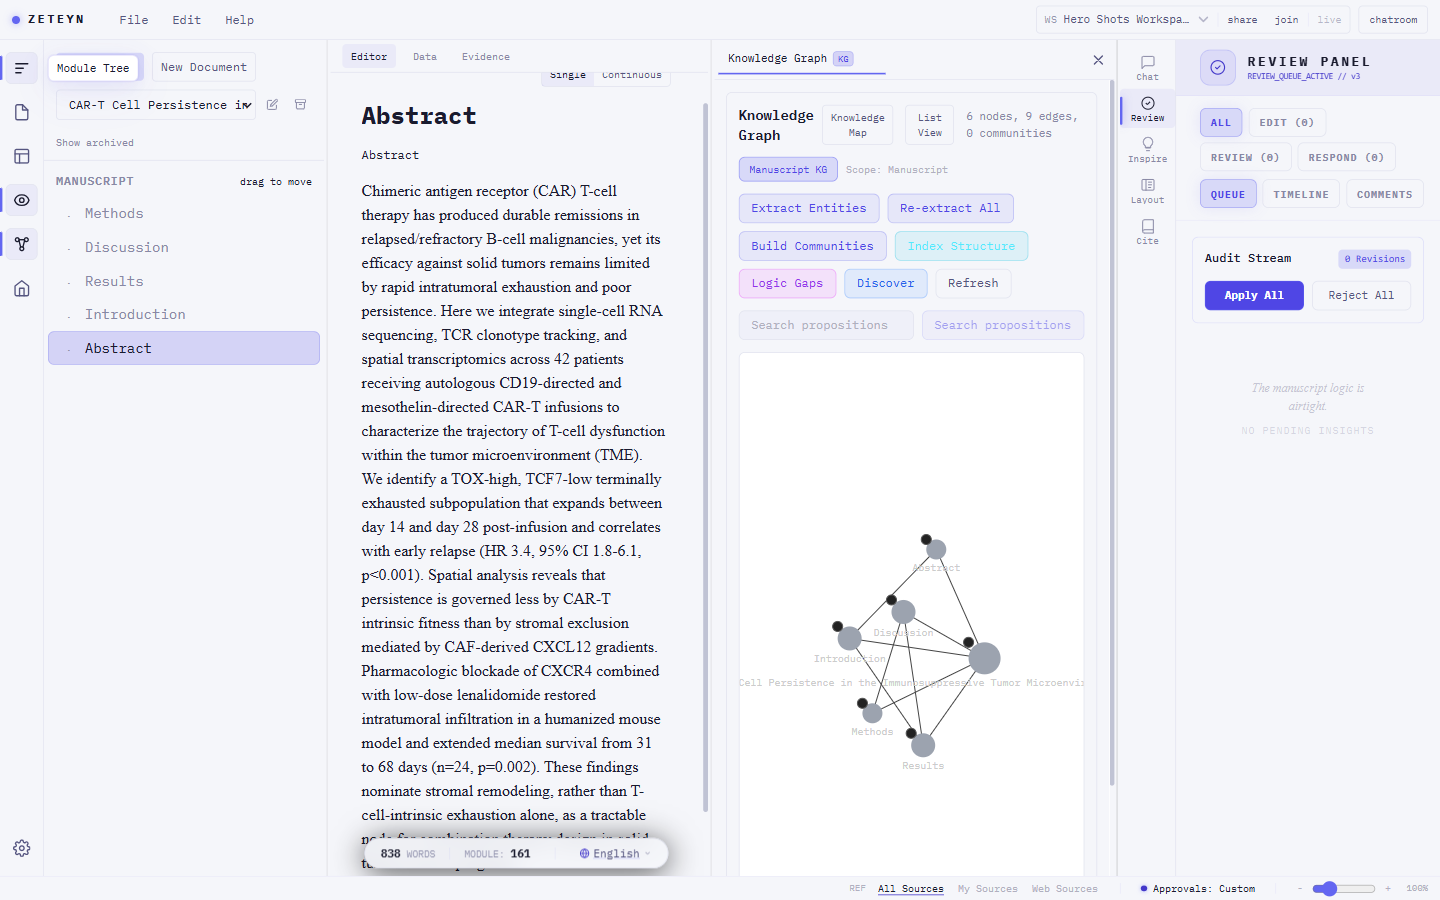Switch to the COMMENTS tab
The height and width of the screenshot is (900, 1440).
pyautogui.click(x=1385, y=195)
